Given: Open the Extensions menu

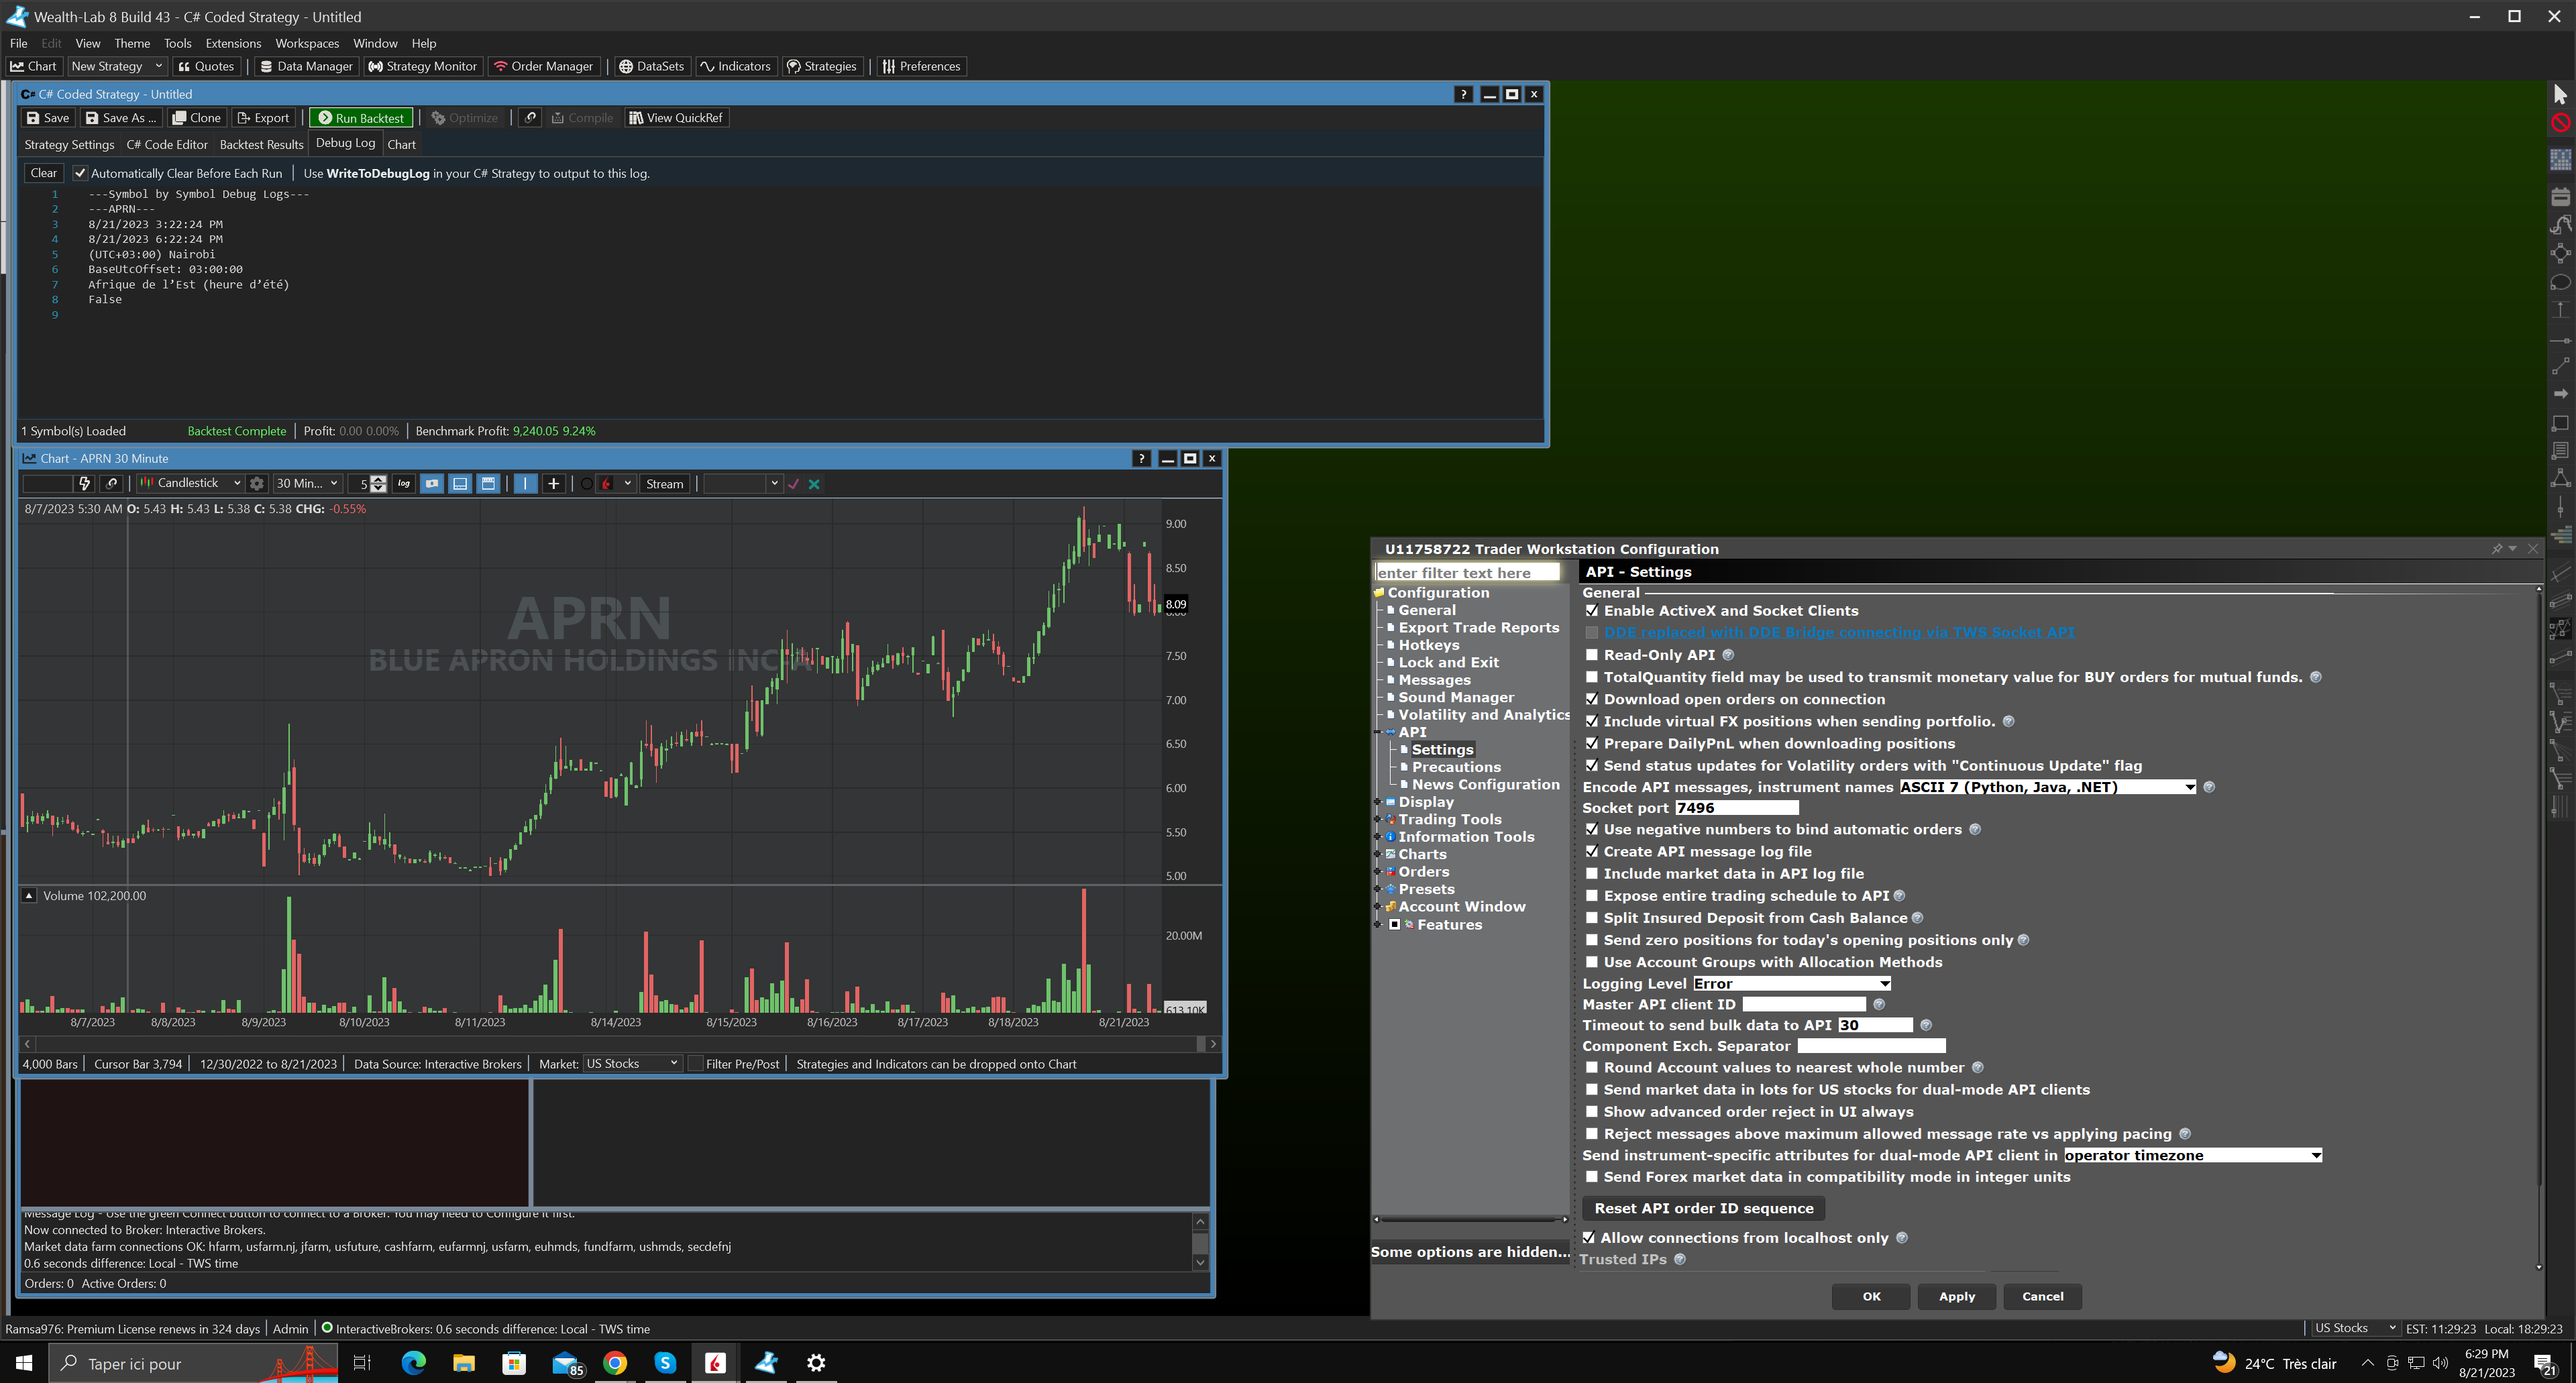Looking at the screenshot, I should (x=233, y=43).
